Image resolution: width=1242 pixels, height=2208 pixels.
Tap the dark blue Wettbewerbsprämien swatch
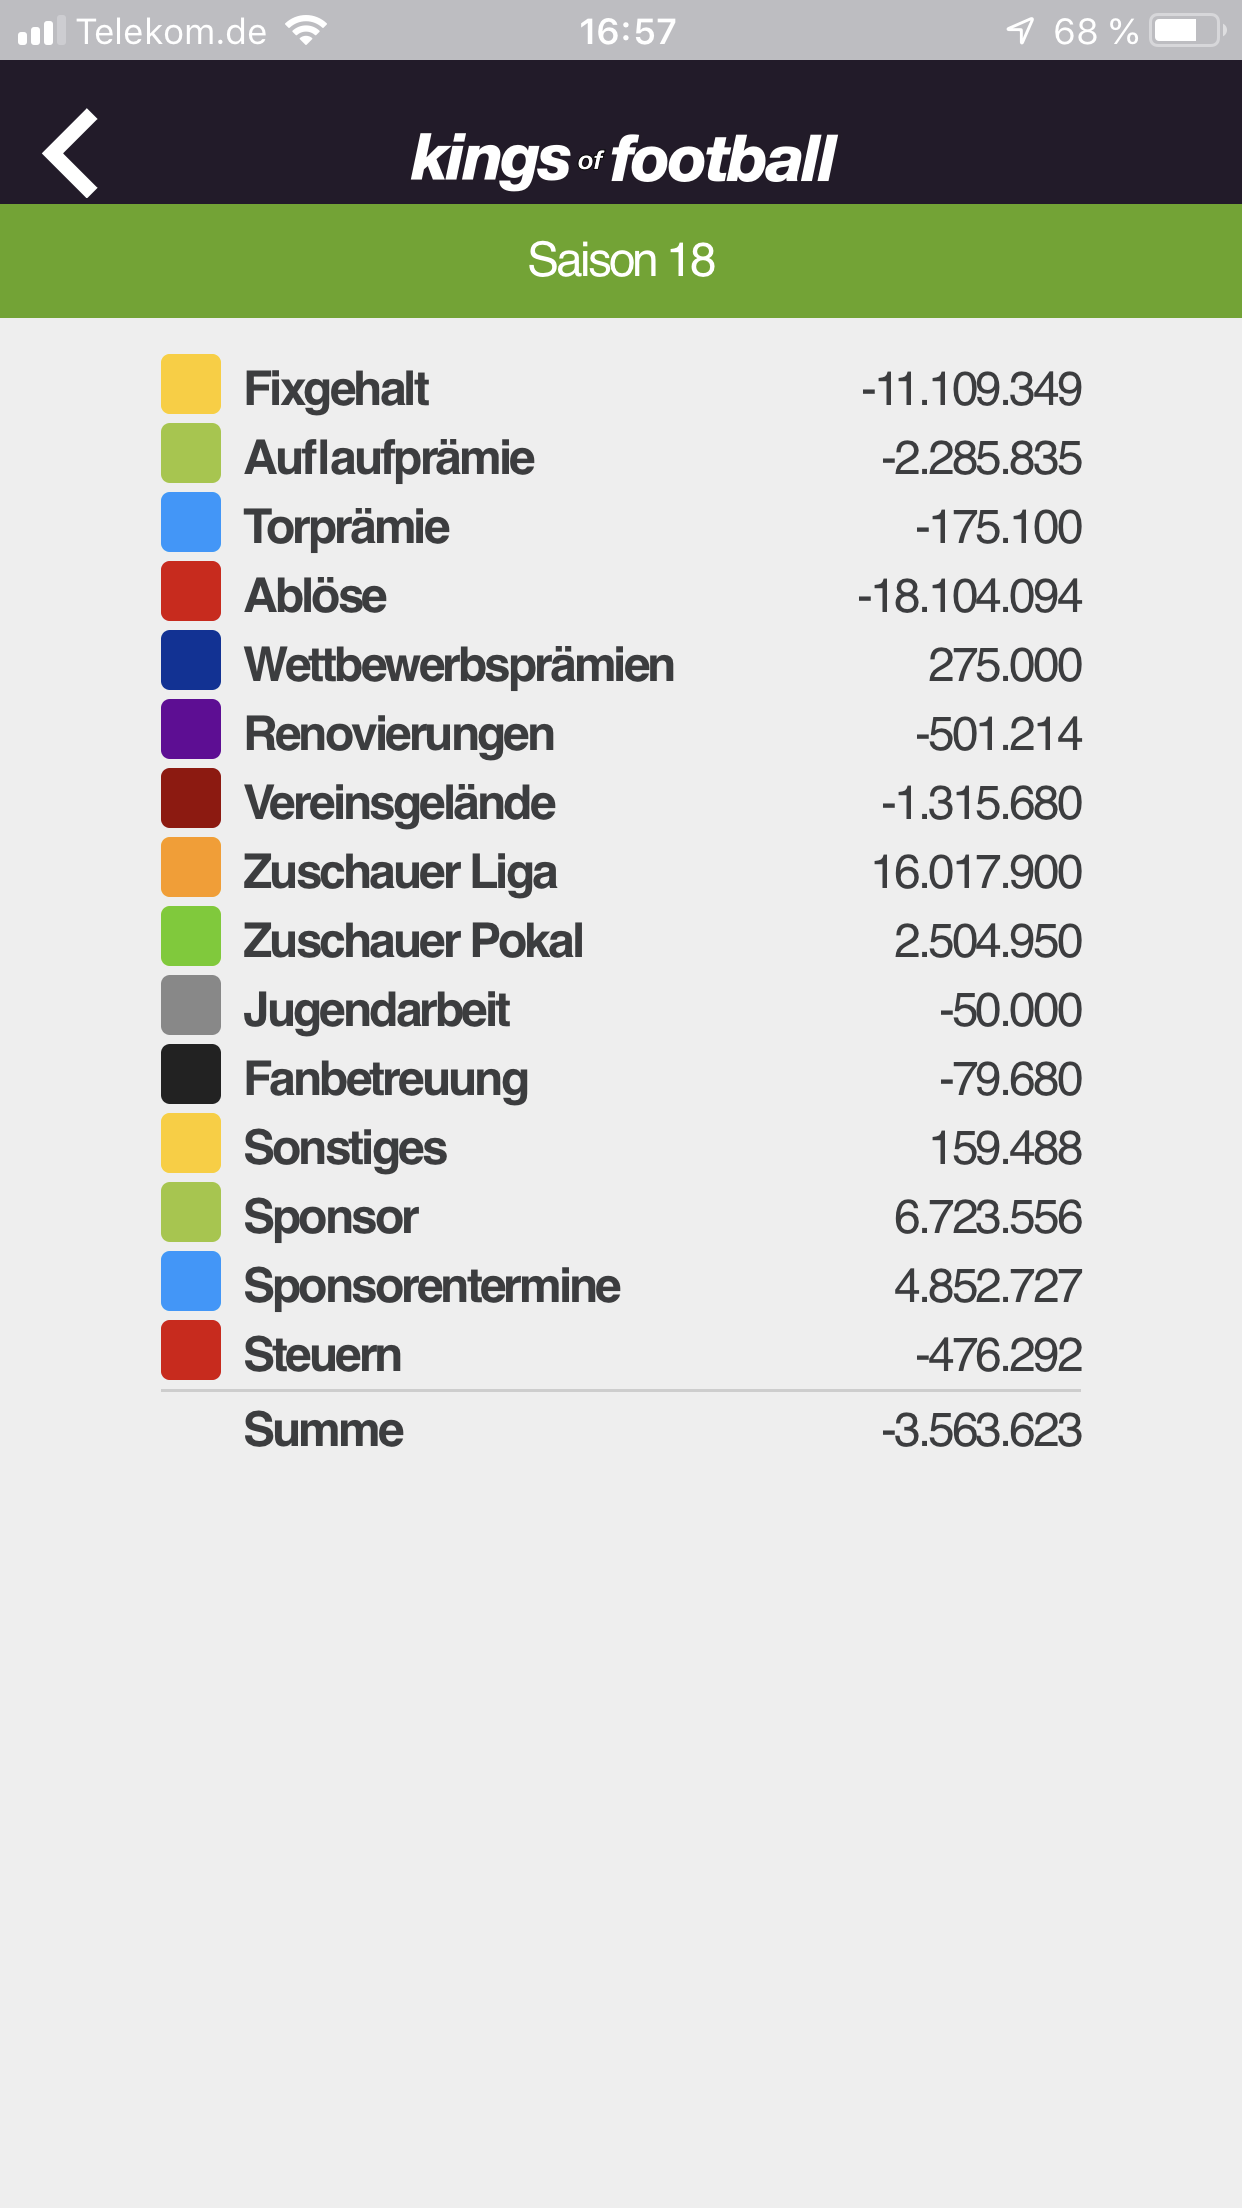[x=191, y=660]
